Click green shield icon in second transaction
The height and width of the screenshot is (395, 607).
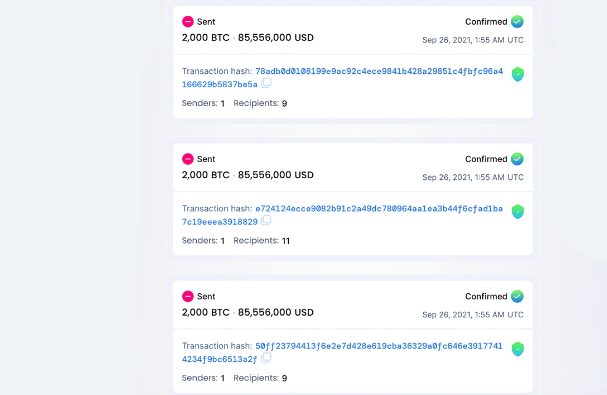point(518,211)
